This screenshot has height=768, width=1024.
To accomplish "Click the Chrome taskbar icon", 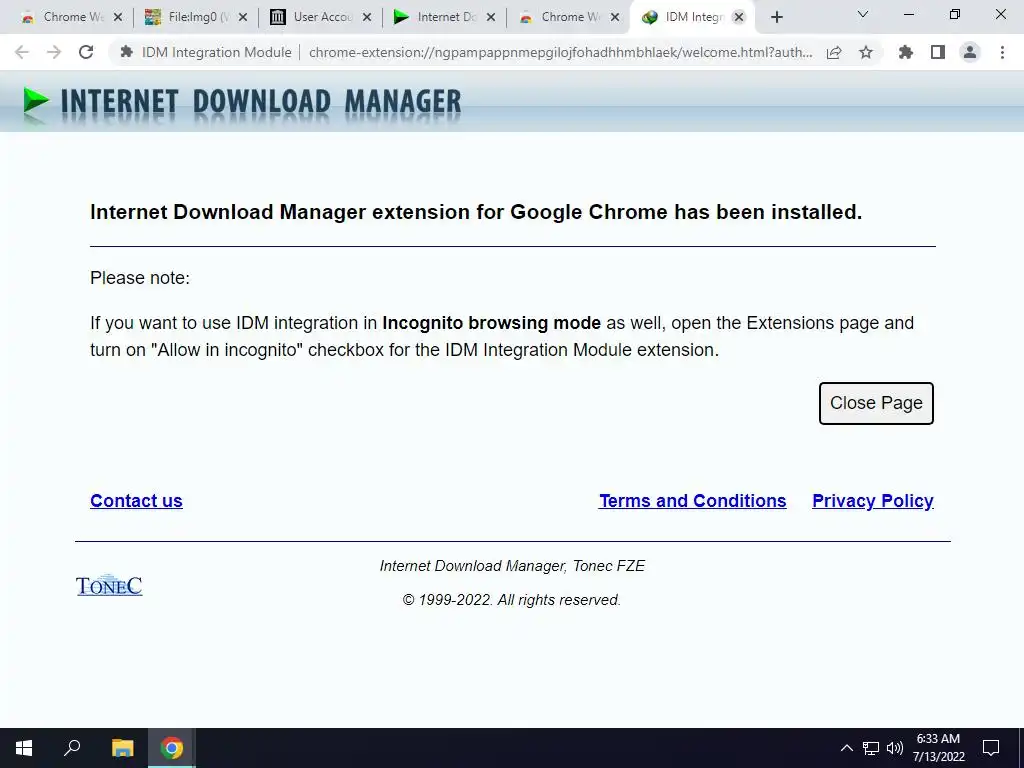I will [x=172, y=748].
